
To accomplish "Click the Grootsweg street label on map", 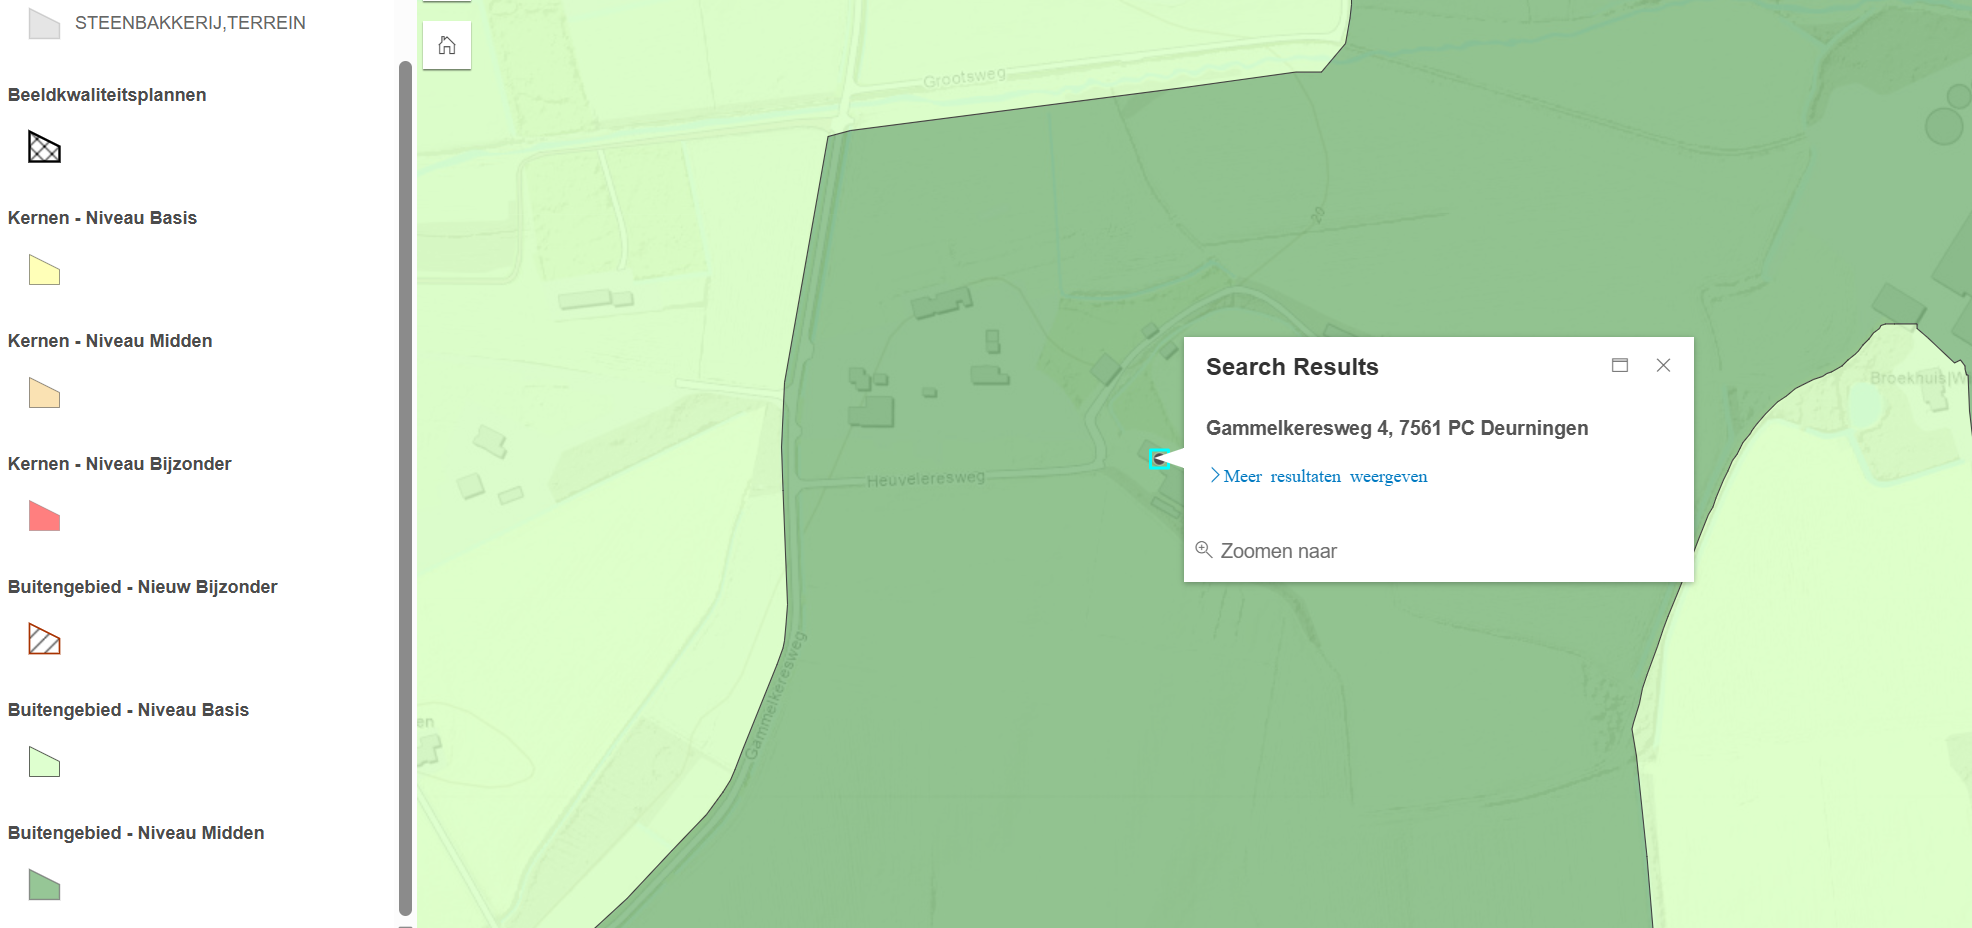I will click(x=964, y=77).
